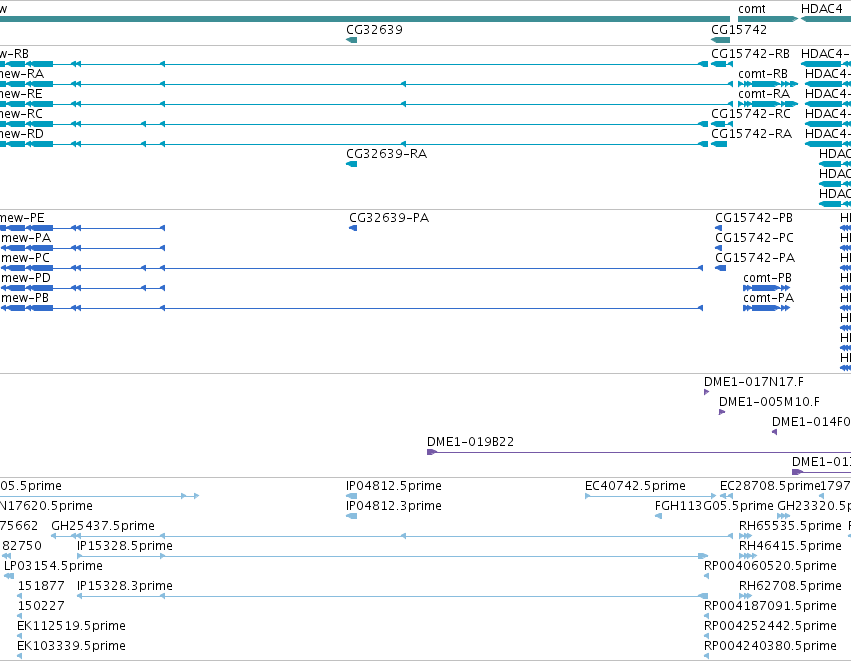
Task: Click the 150227 EST label
Action: coord(41,606)
